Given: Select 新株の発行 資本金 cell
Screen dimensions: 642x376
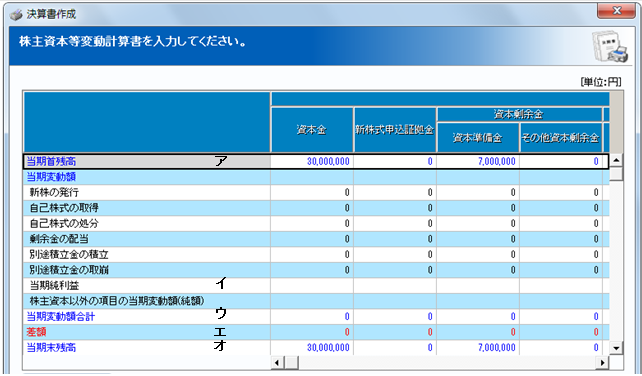Looking at the screenshot, I should point(312,193).
